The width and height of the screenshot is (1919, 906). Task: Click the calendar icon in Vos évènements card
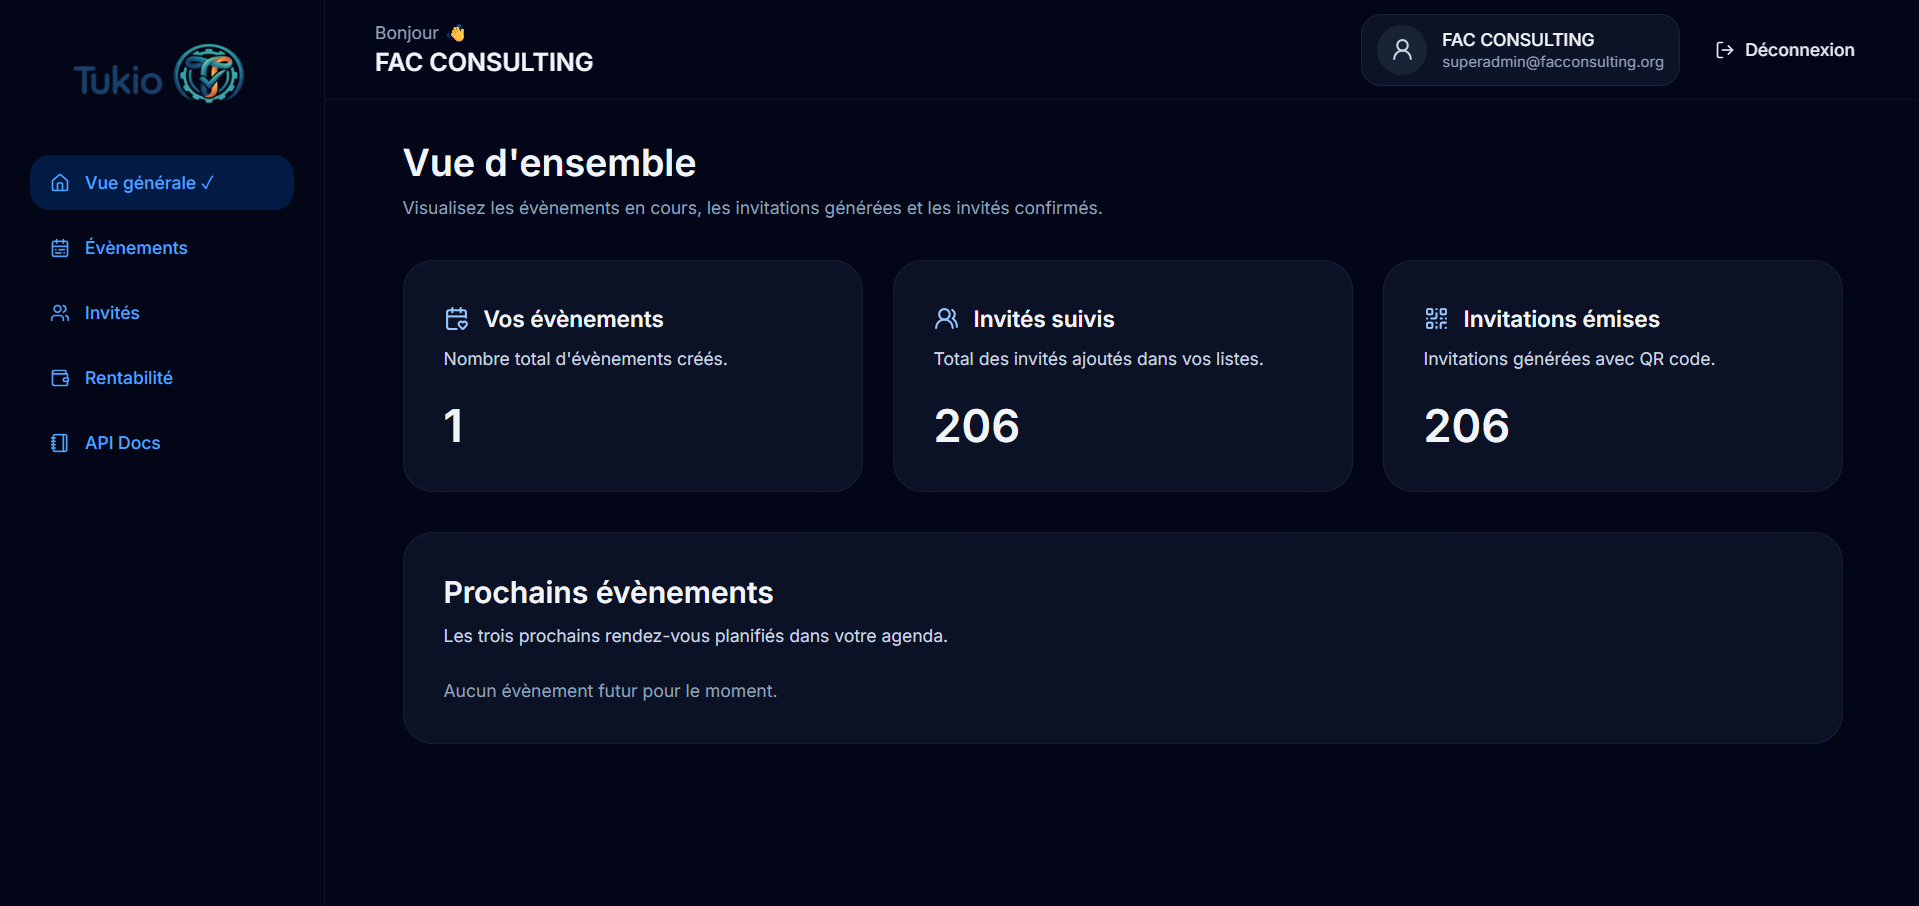pyautogui.click(x=457, y=319)
